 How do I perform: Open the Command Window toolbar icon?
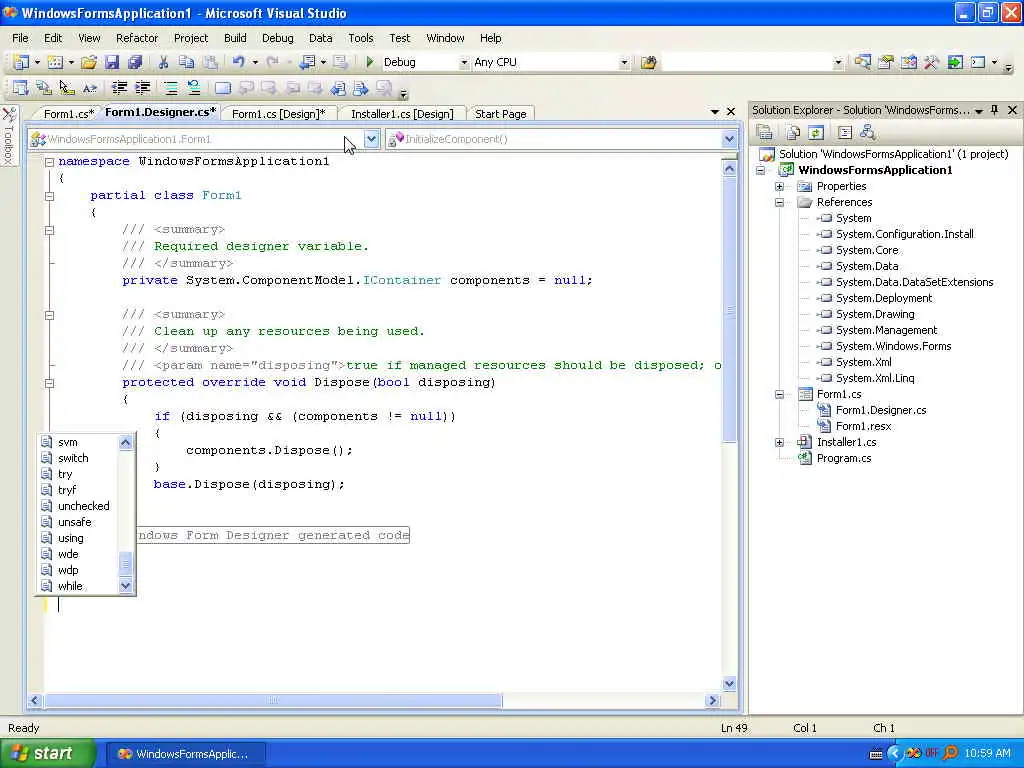pos(978,62)
